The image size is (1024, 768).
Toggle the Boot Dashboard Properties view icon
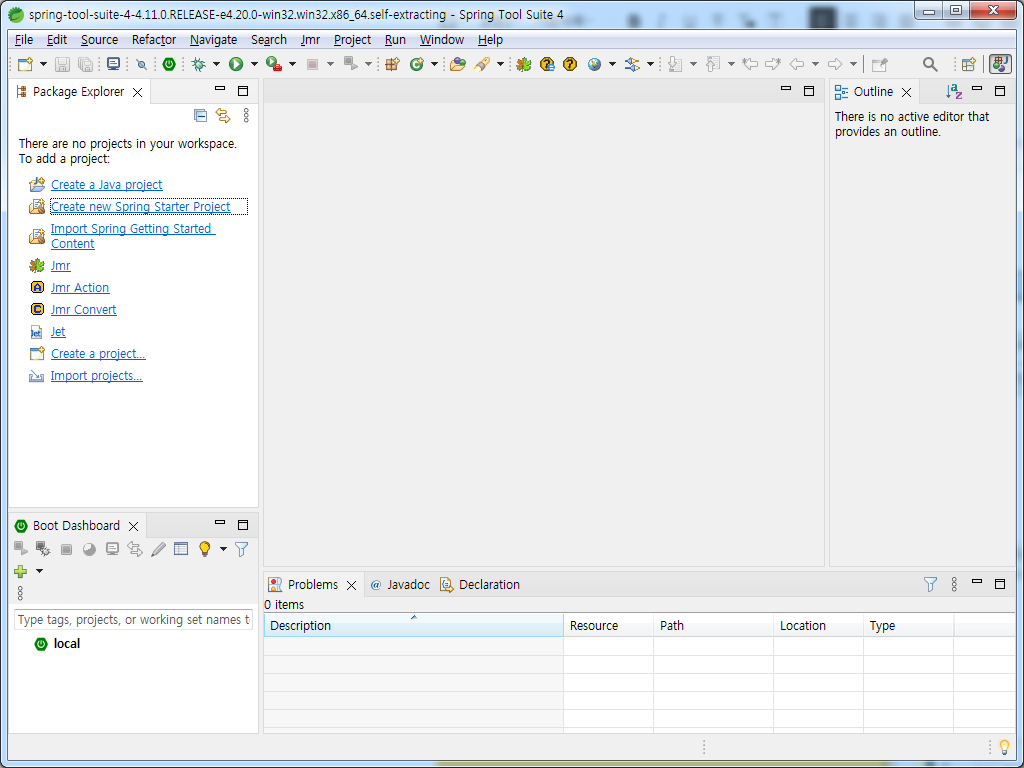(x=181, y=549)
